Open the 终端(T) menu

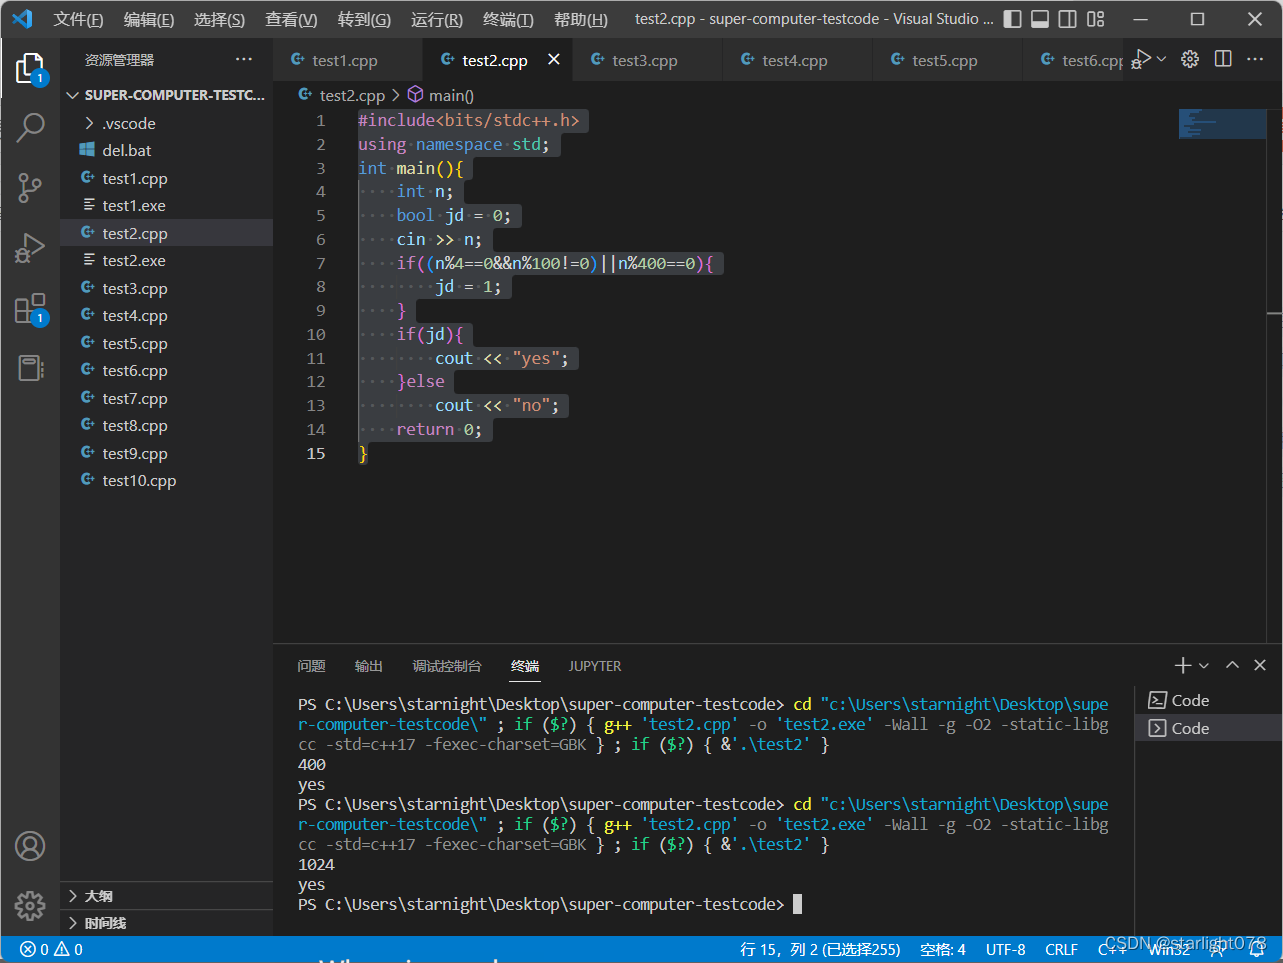tap(508, 19)
